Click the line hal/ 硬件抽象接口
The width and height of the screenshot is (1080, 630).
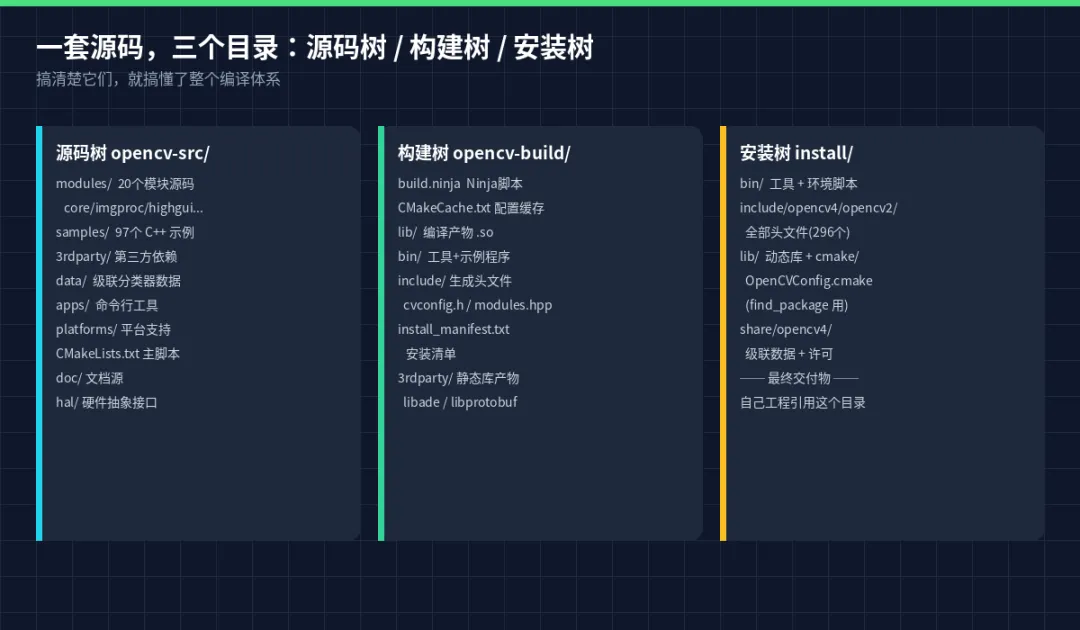(107, 403)
